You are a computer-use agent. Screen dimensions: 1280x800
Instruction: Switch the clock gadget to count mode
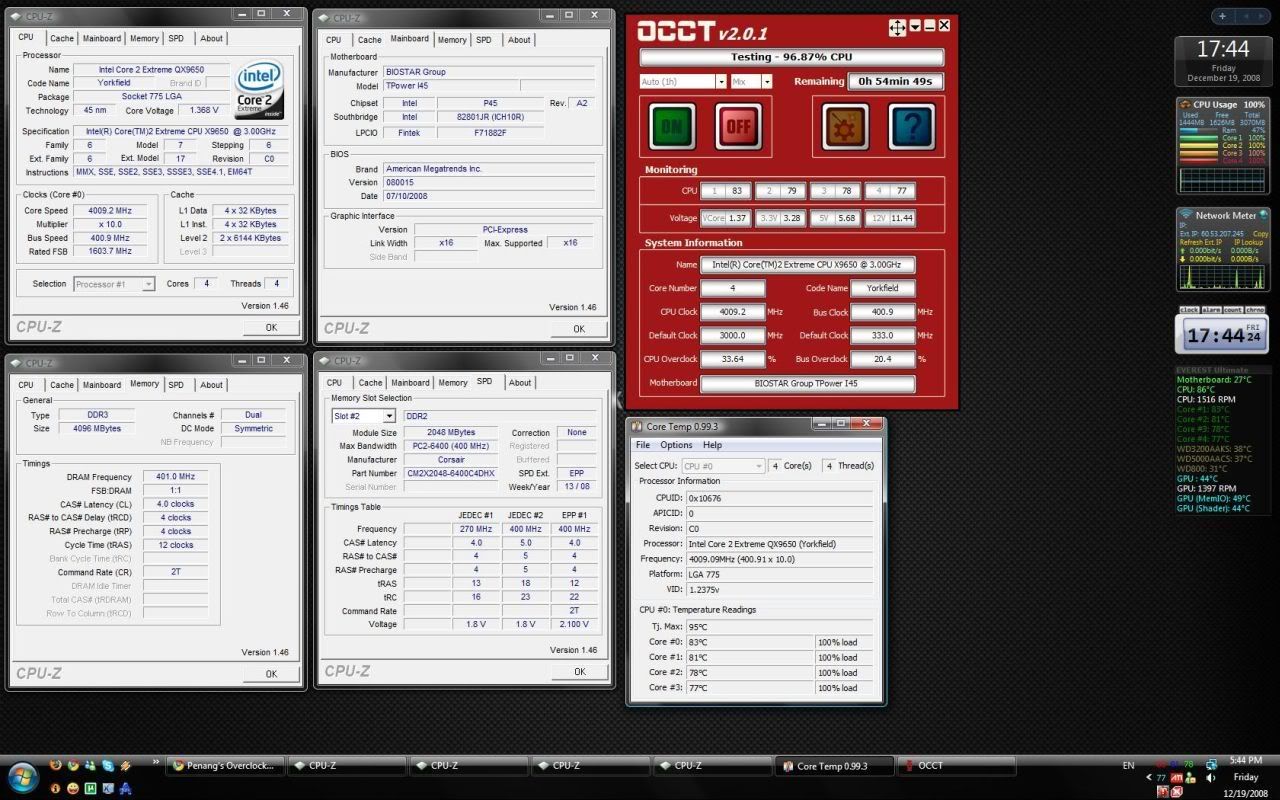tap(1234, 310)
